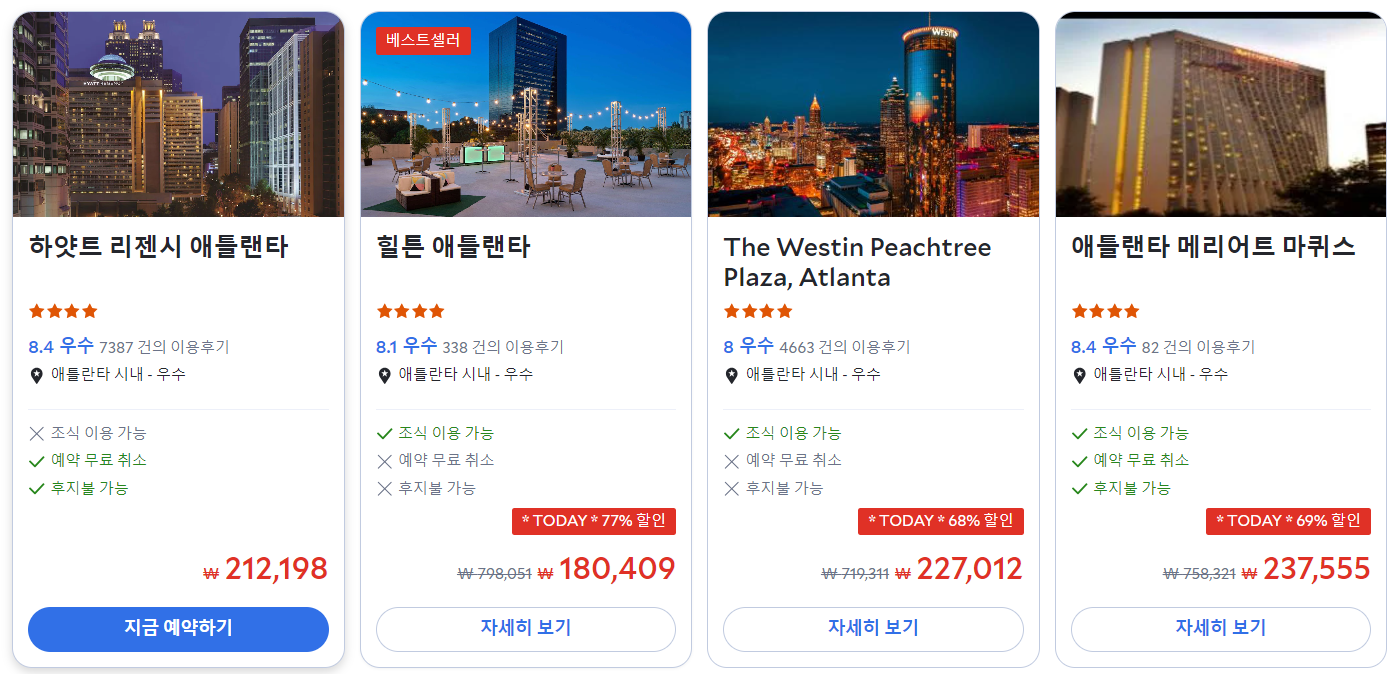Viewport: 1395px width, 674px height.
Task: Click the location pin on Marriott Marquis card
Action: coord(1079,376)
